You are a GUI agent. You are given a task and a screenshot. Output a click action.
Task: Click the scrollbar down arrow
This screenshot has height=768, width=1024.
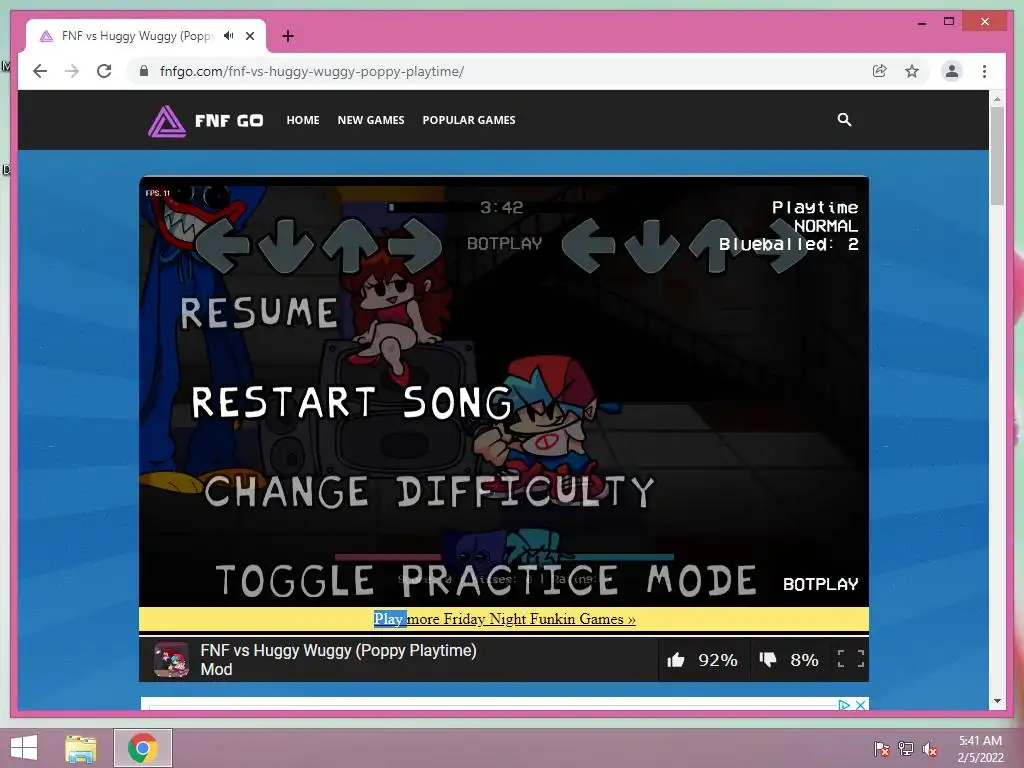tap(997, 701)
